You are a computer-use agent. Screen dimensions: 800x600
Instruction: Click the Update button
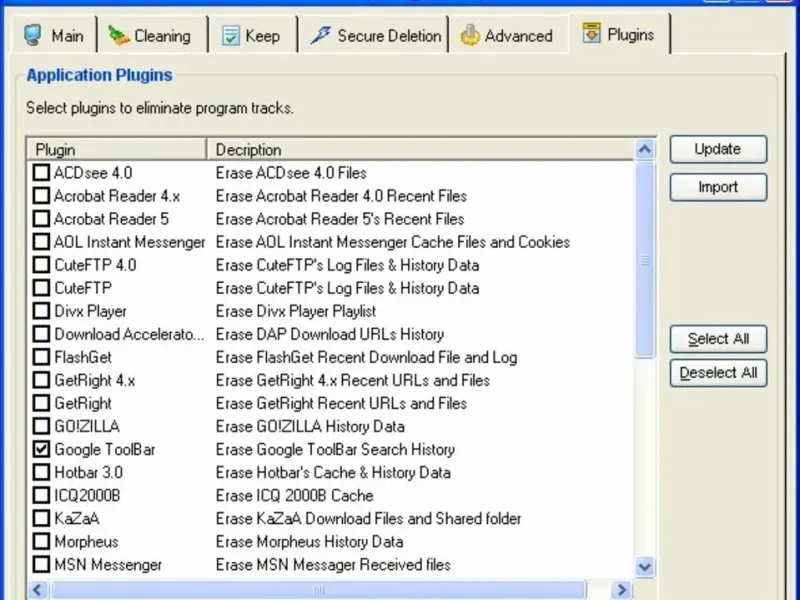coord(718,149)
